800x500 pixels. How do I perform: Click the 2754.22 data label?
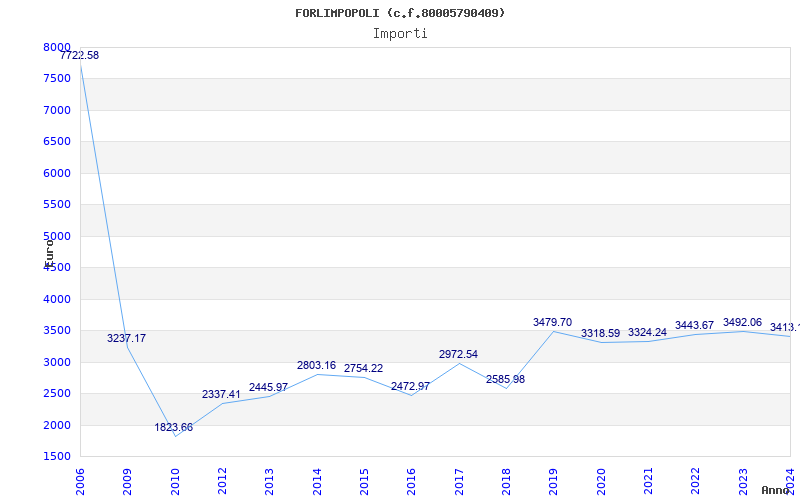(x=363, y=368)
